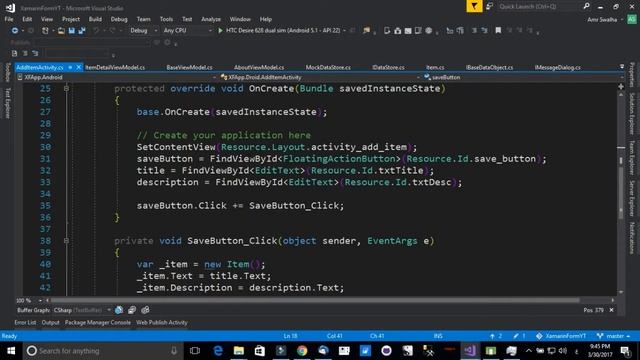This screenshot has height=360, width=640.
Task: Switch to the IMessageDialog.cs tab
Action: [x=558, y=67]
